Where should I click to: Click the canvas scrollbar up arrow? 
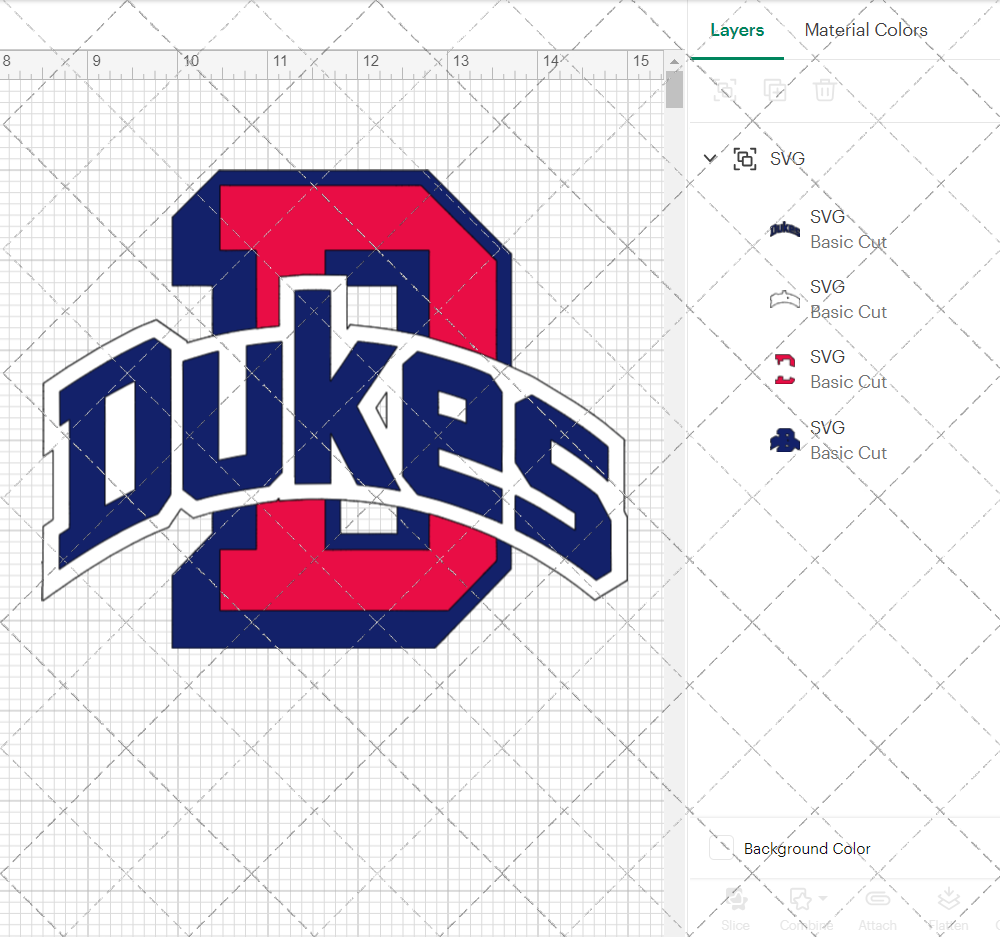point(674,62)
